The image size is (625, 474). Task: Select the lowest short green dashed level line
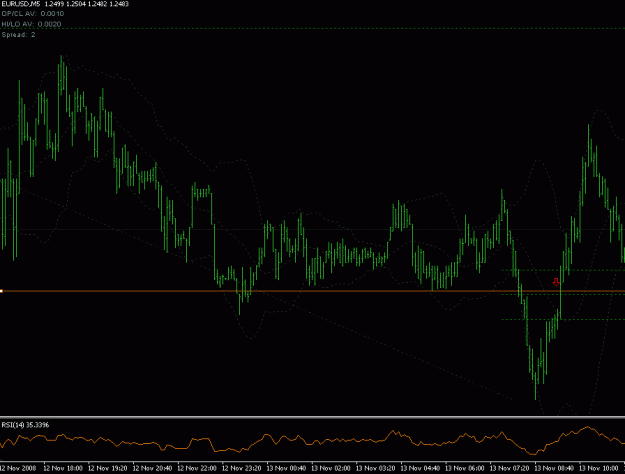pos(563,319)
